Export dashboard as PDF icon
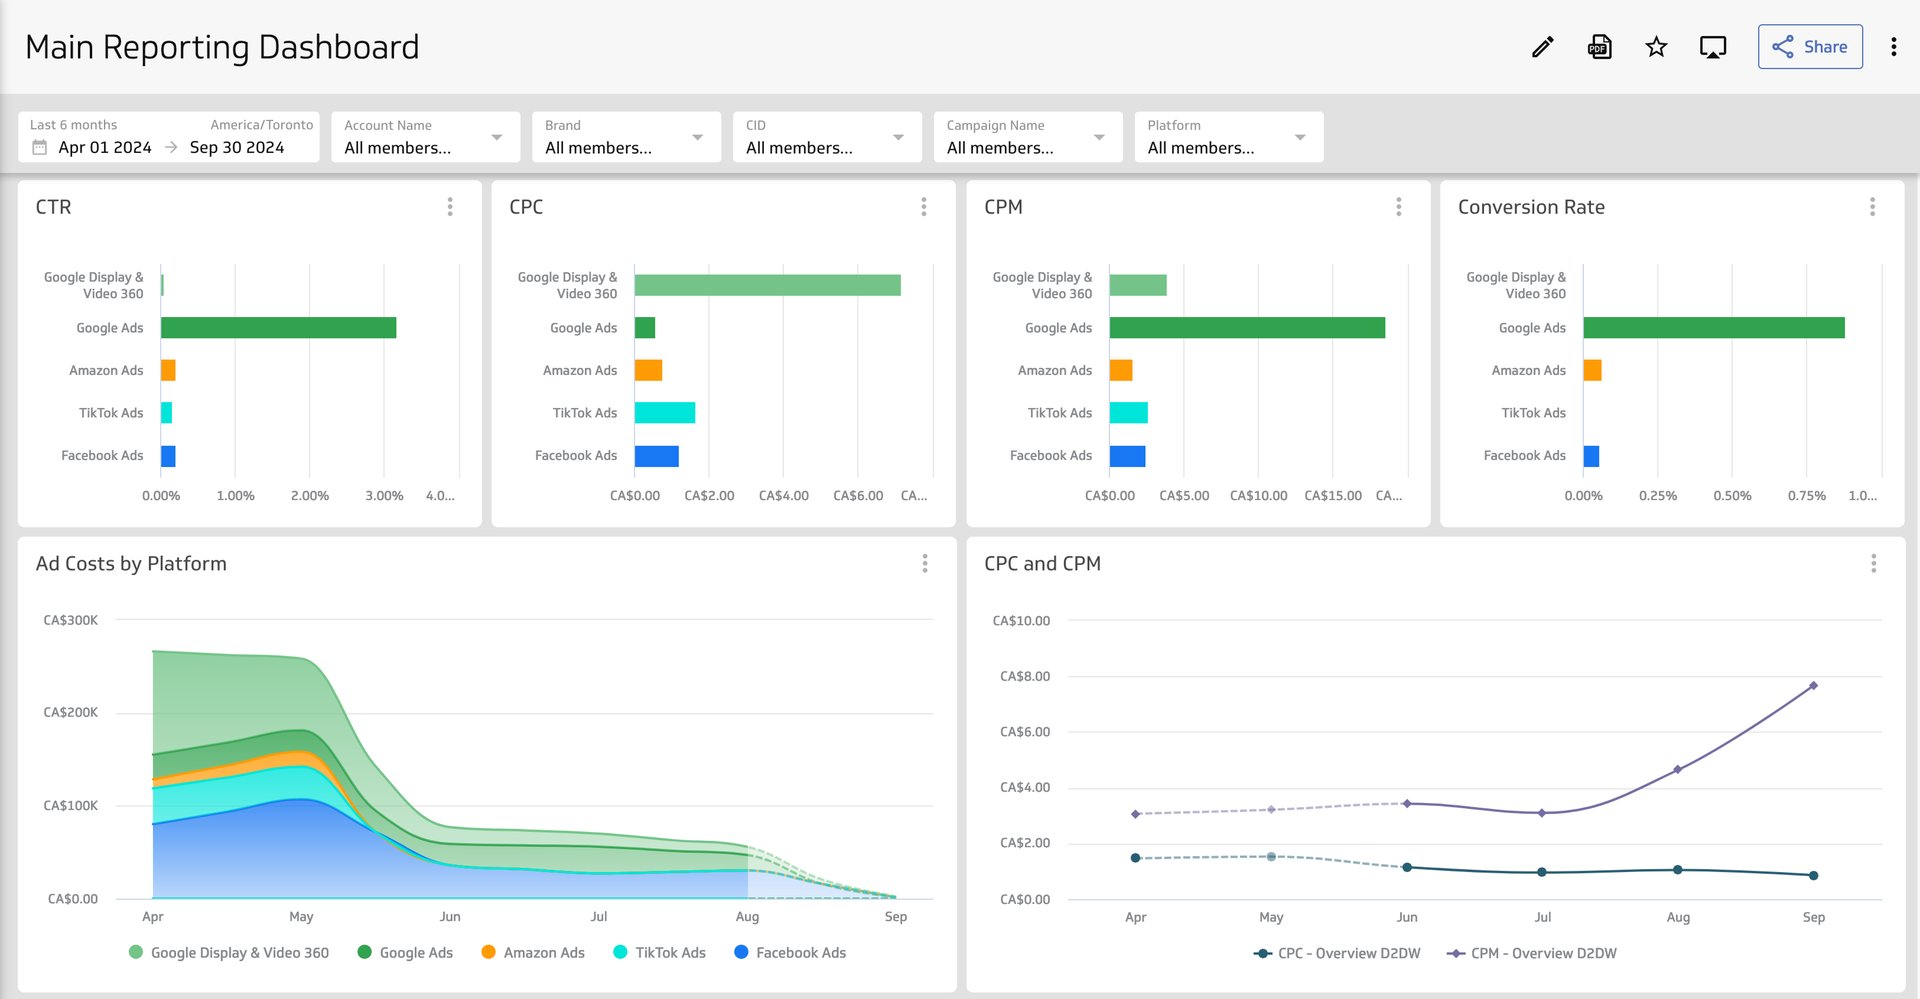 (1600, 47)
